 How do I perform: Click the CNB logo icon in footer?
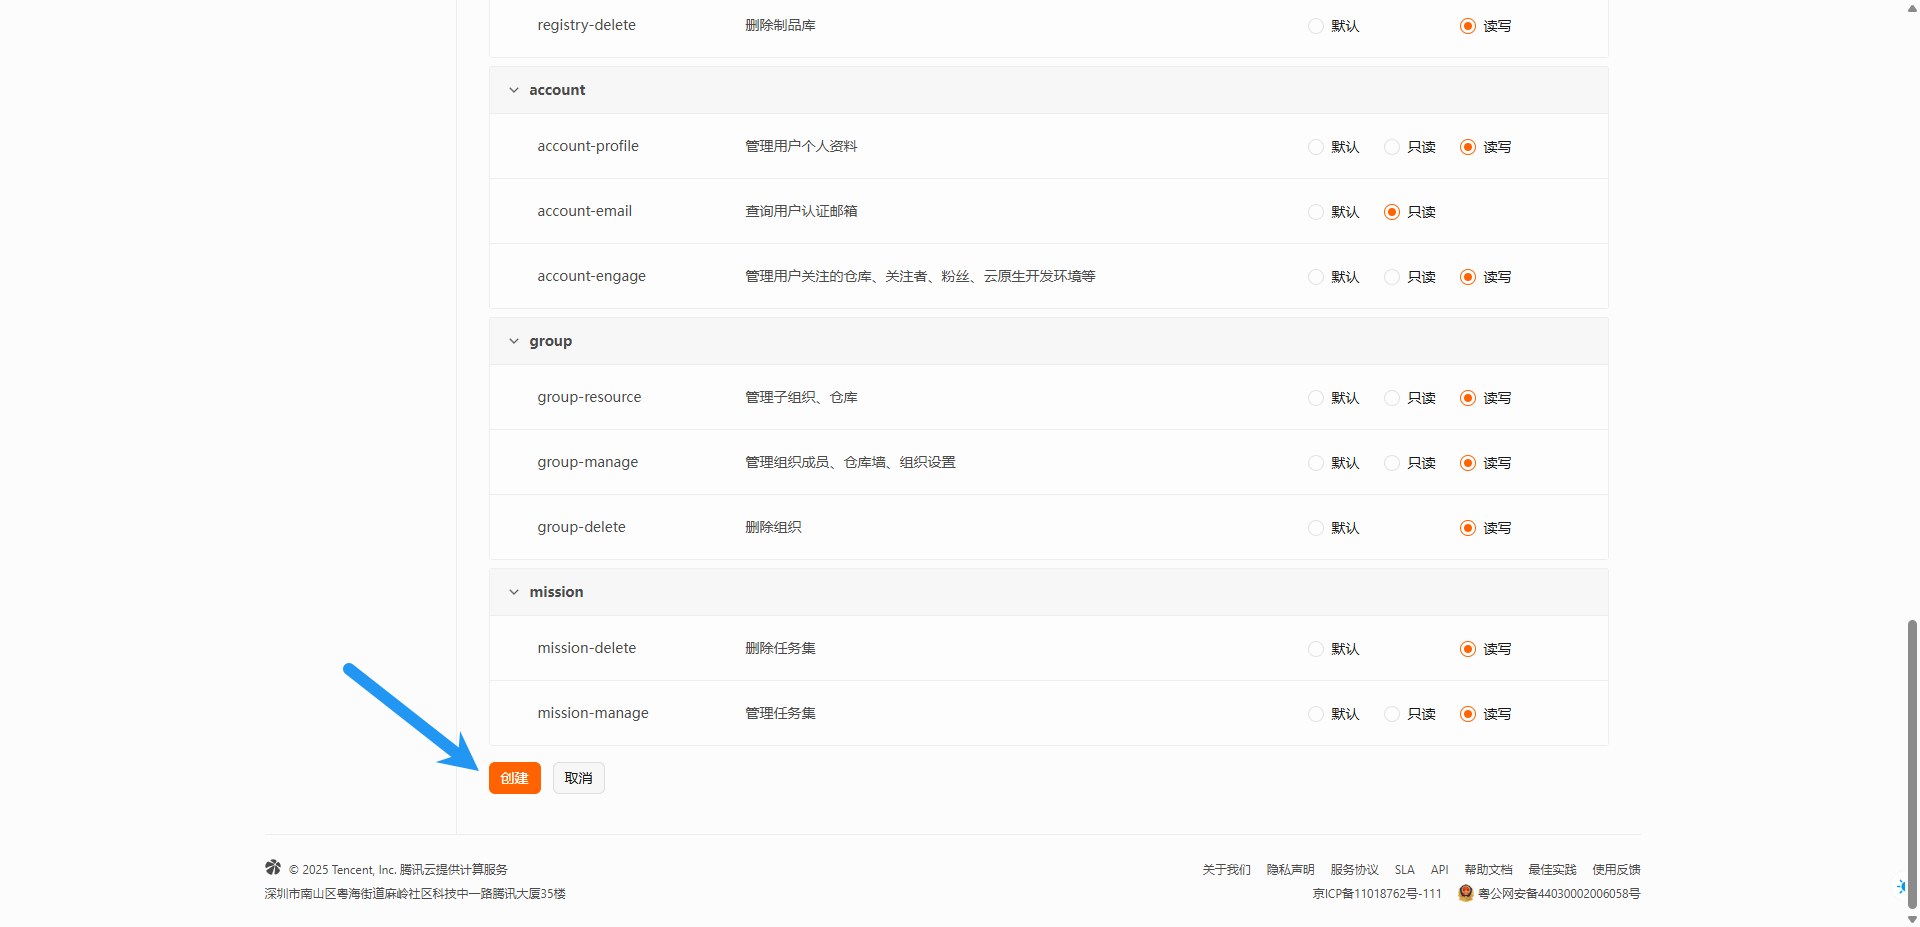tap(273, 867)
